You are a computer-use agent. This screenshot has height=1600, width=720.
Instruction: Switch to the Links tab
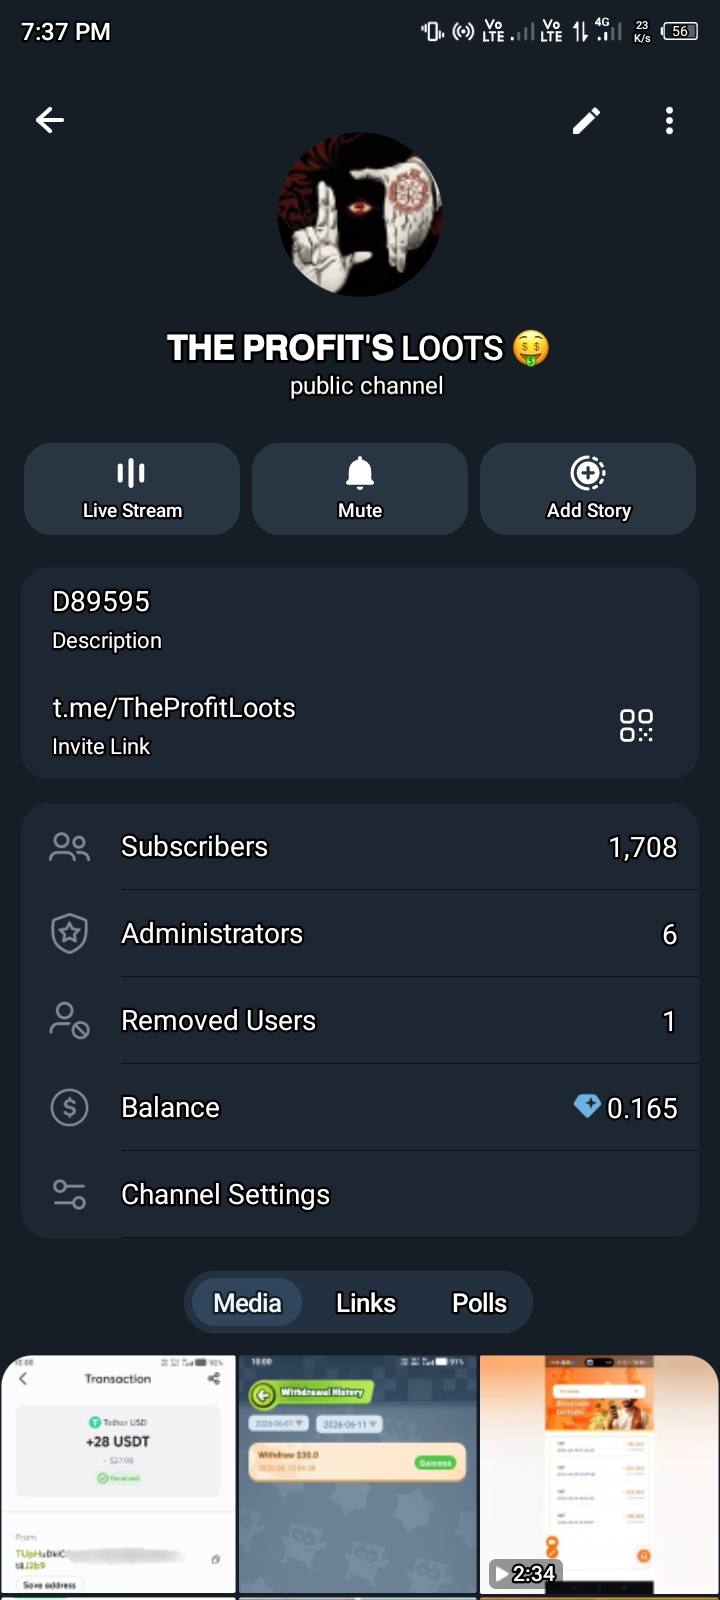[x=366, y=1303]
